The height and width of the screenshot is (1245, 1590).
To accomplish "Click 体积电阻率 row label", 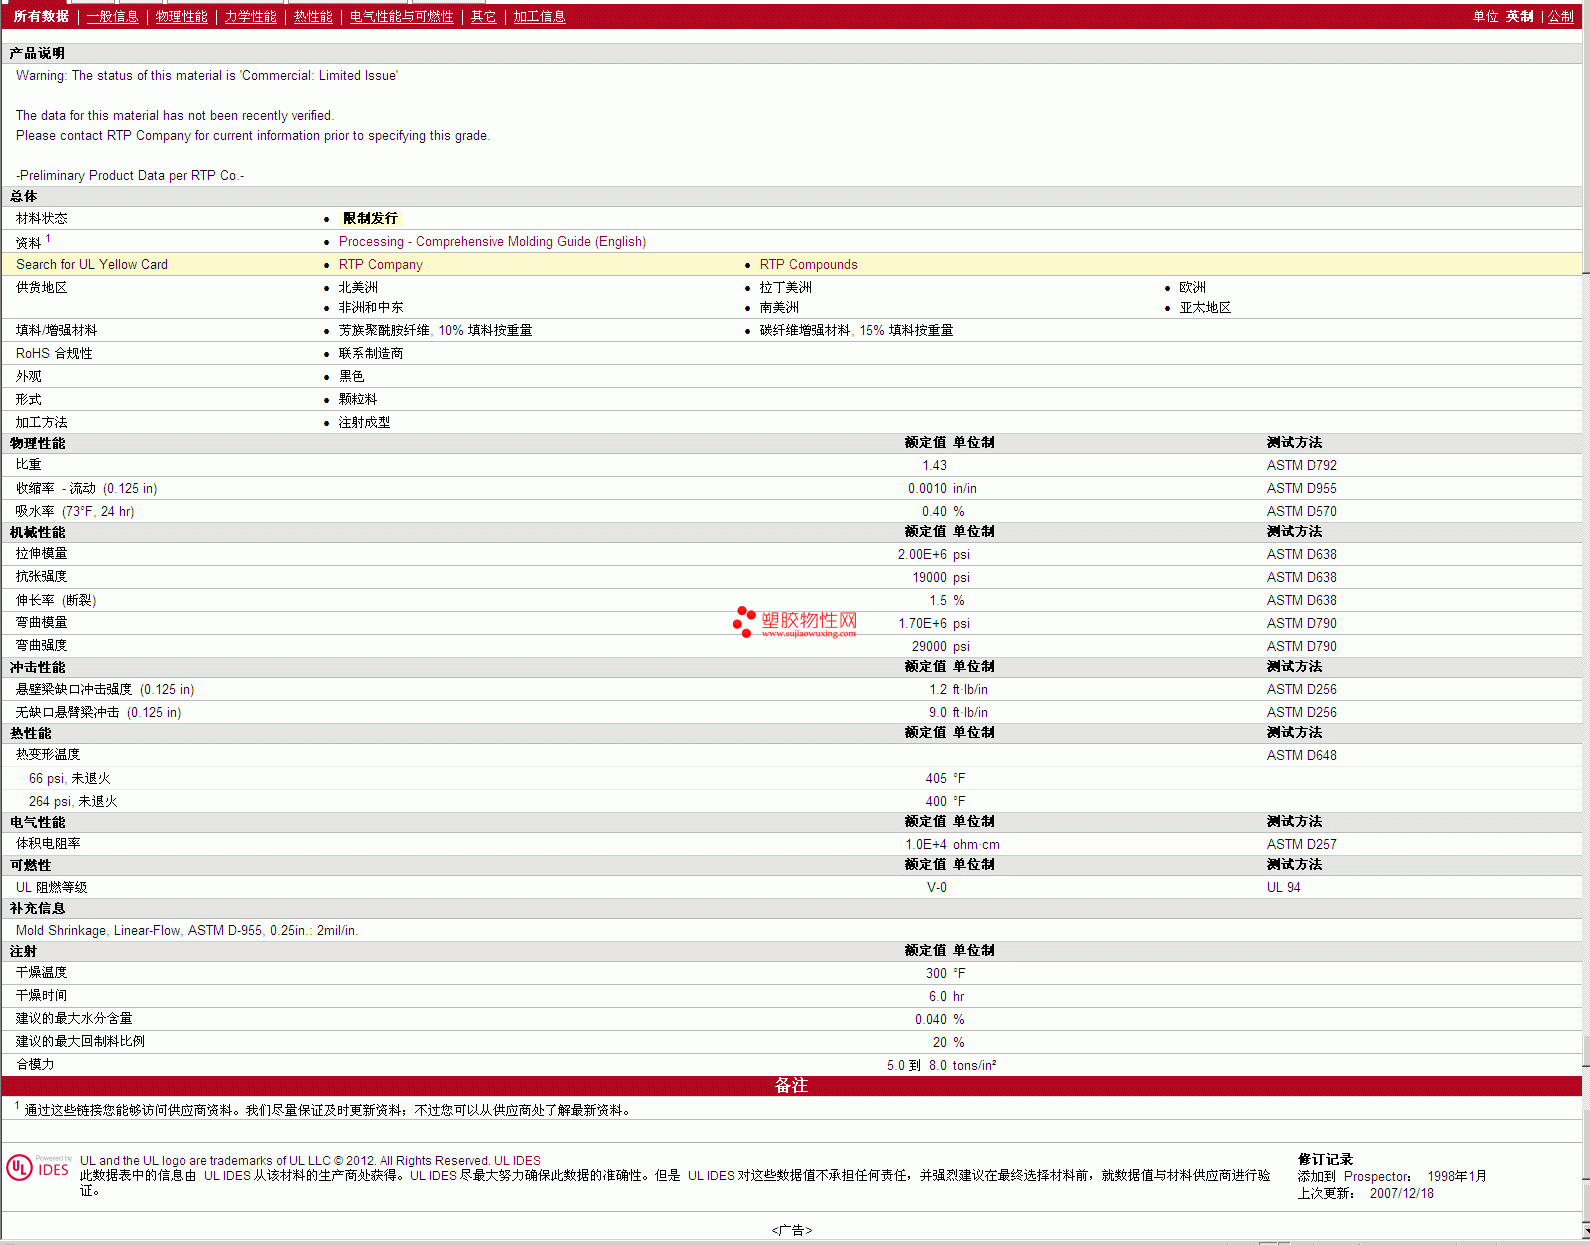I will 48,844.
